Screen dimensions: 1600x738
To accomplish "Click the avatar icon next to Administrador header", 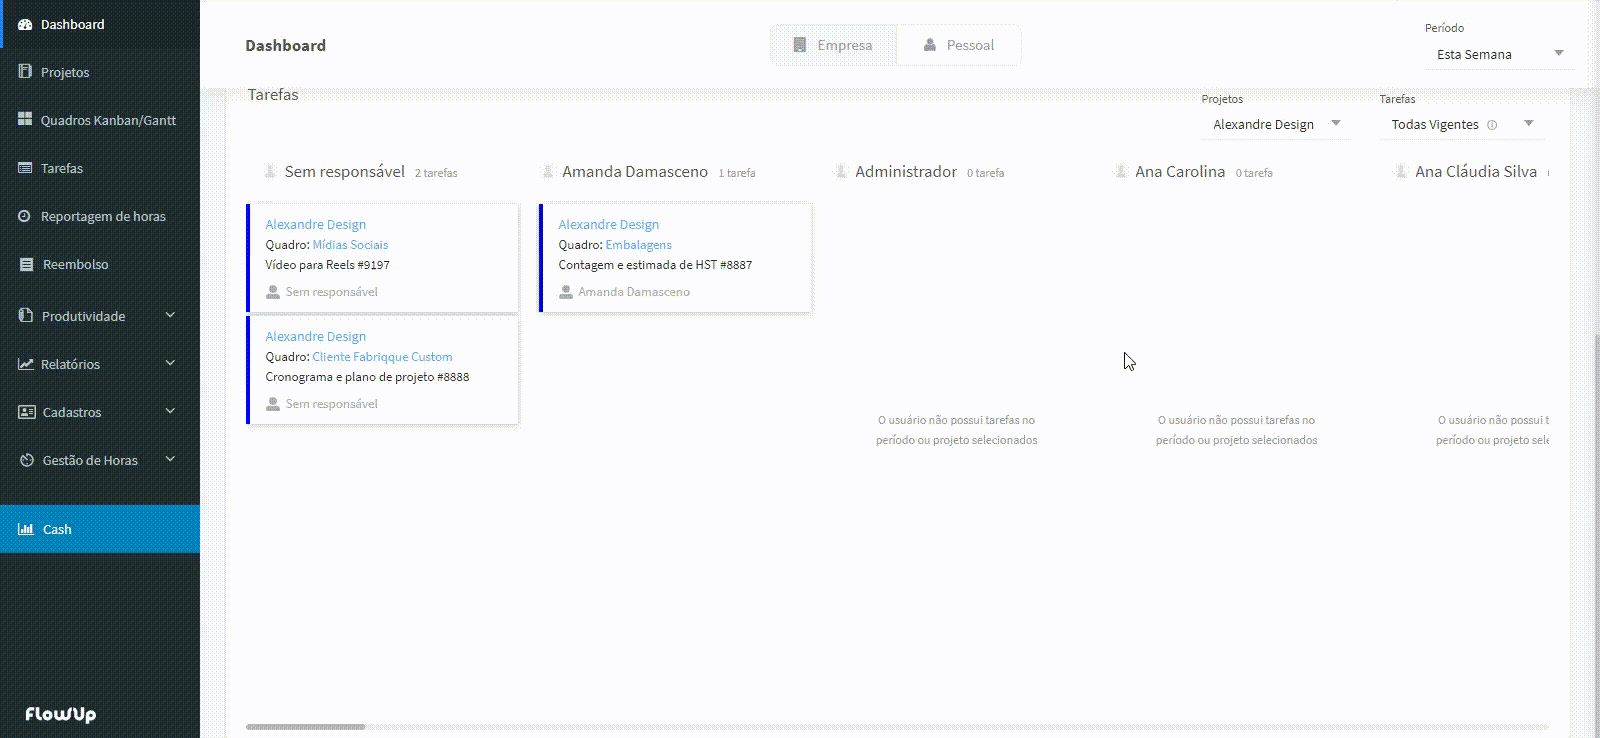I will point(841,171).
